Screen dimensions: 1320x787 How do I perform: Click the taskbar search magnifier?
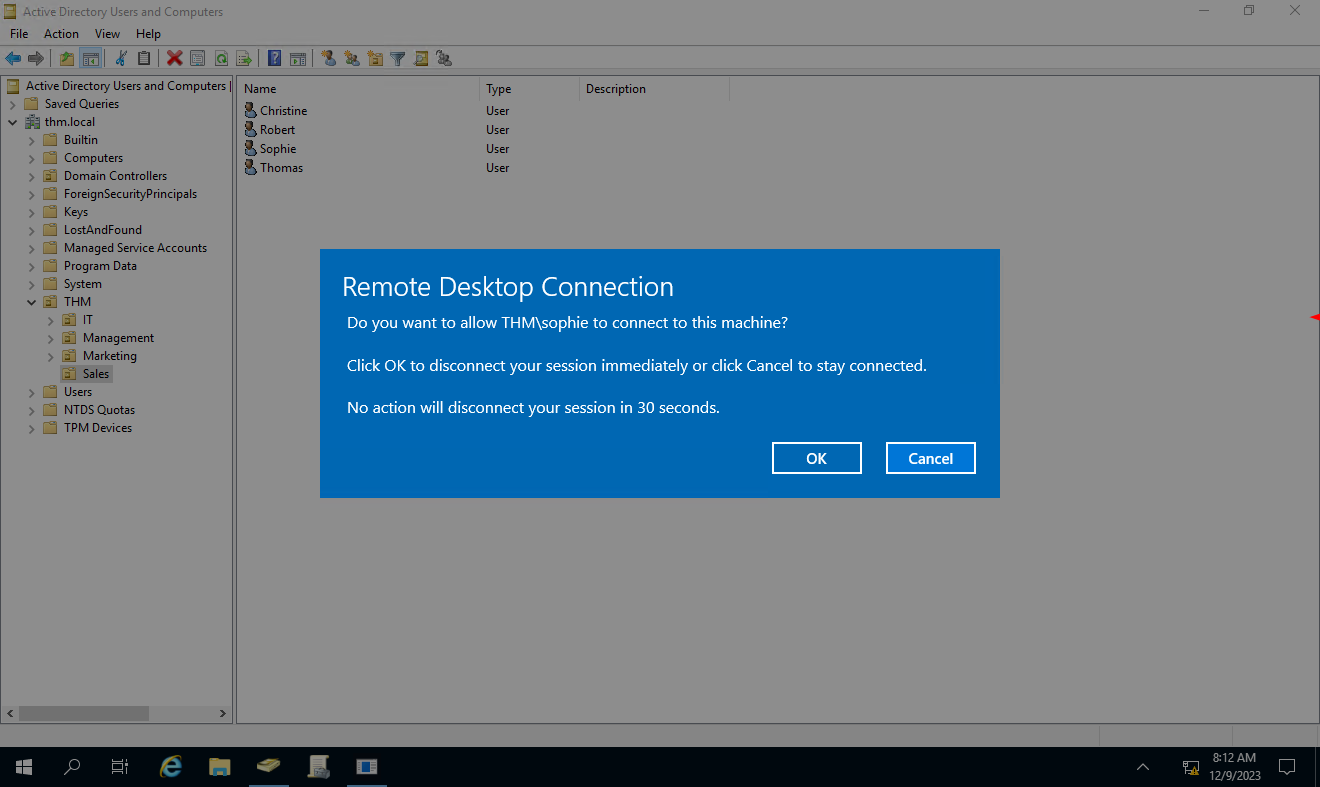pyautogui.click(x=72, y=767)
